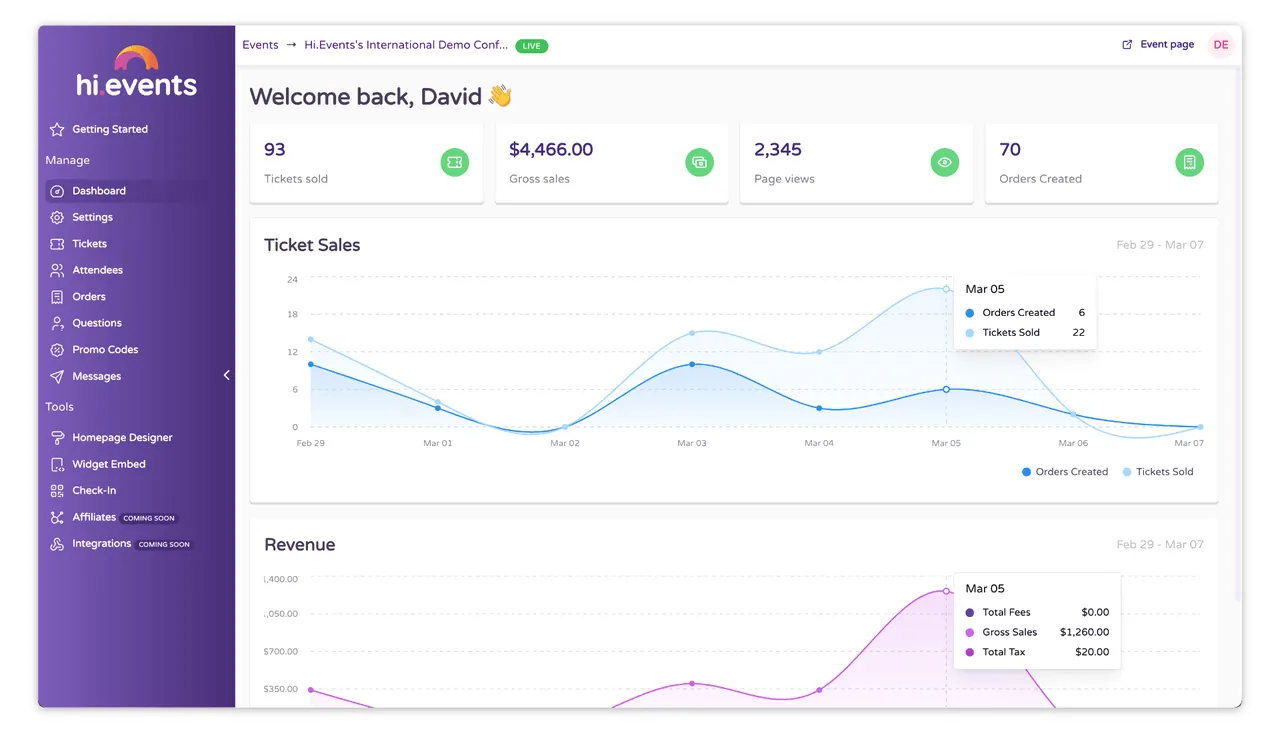
Task: Click the LIVE status badge
Action: click(x=532, y=46)
